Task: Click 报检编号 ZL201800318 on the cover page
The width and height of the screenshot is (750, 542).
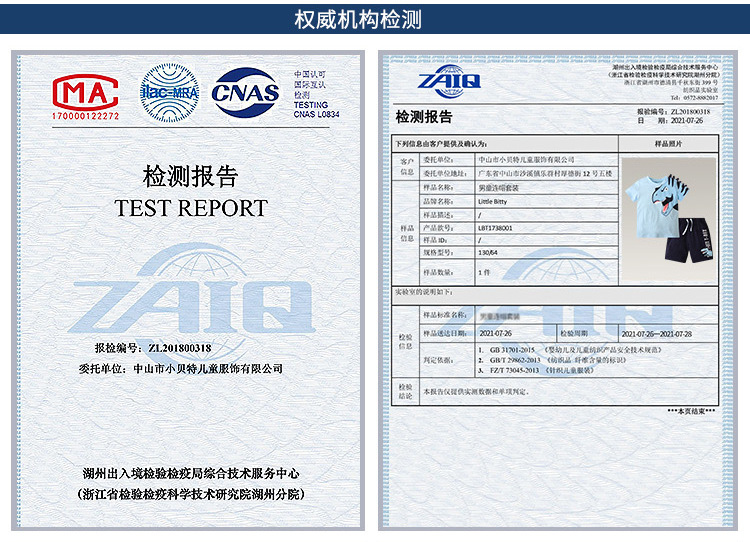Action: [x=153, y=348]
